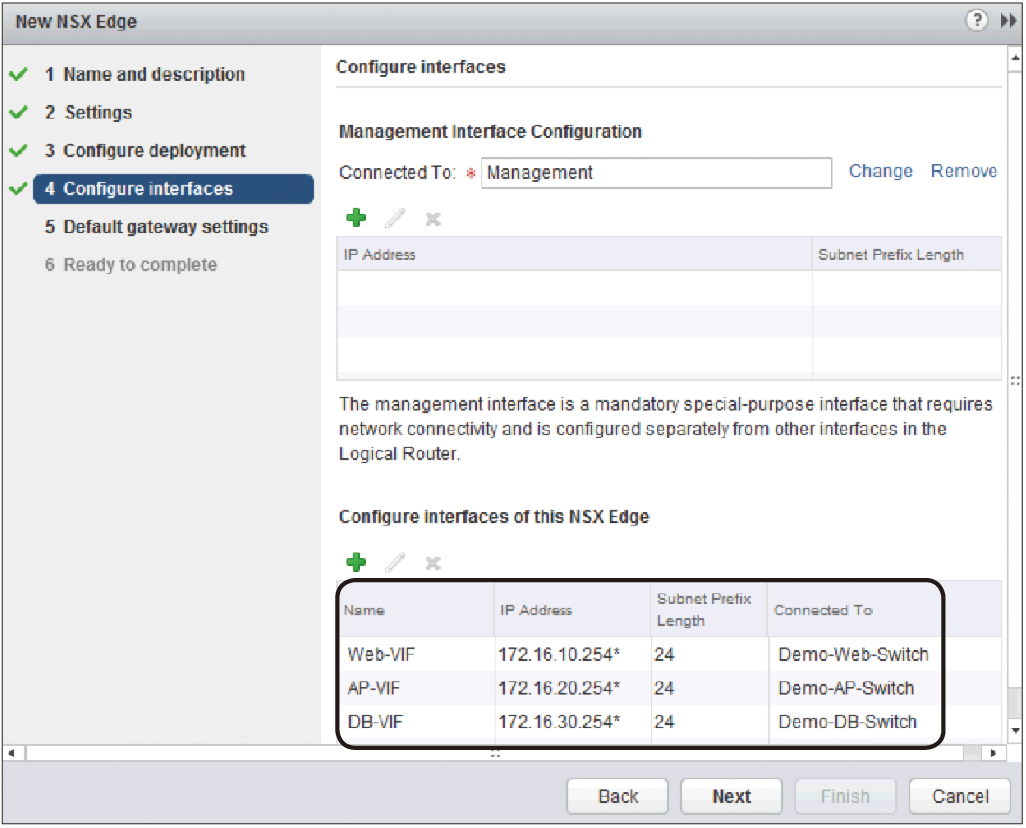Open the help question mark icon
The height and width of the screenshot is (828, 1026).
tap(976, 20)
